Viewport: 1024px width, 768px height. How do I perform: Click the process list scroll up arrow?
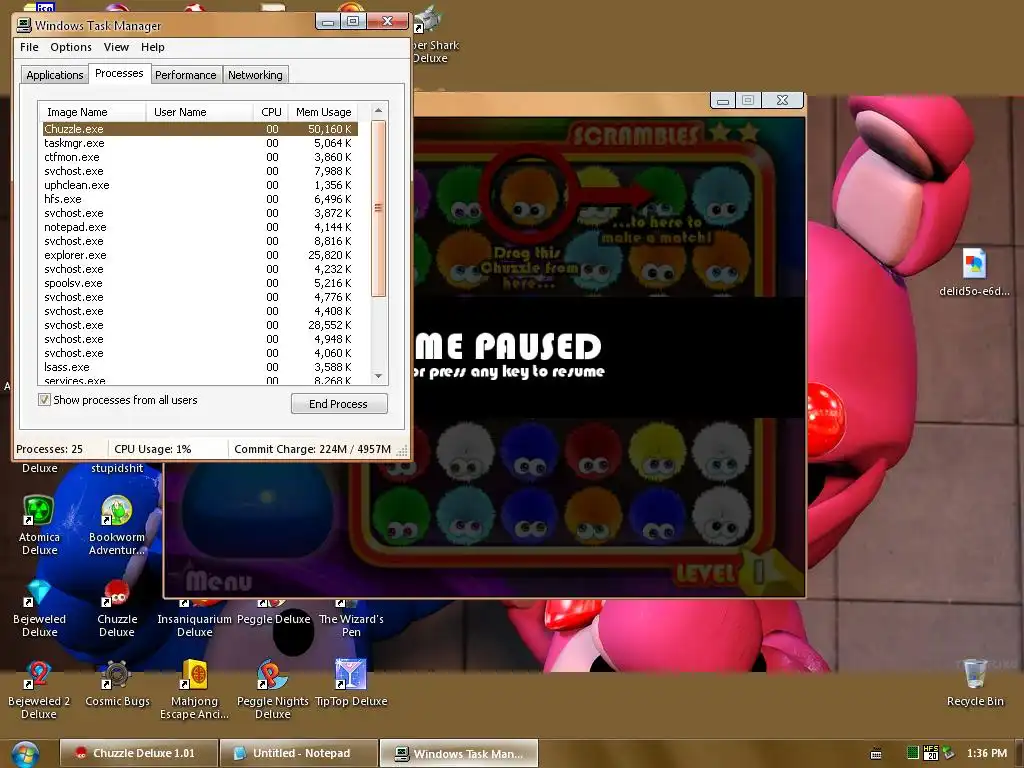coord(378,111)
